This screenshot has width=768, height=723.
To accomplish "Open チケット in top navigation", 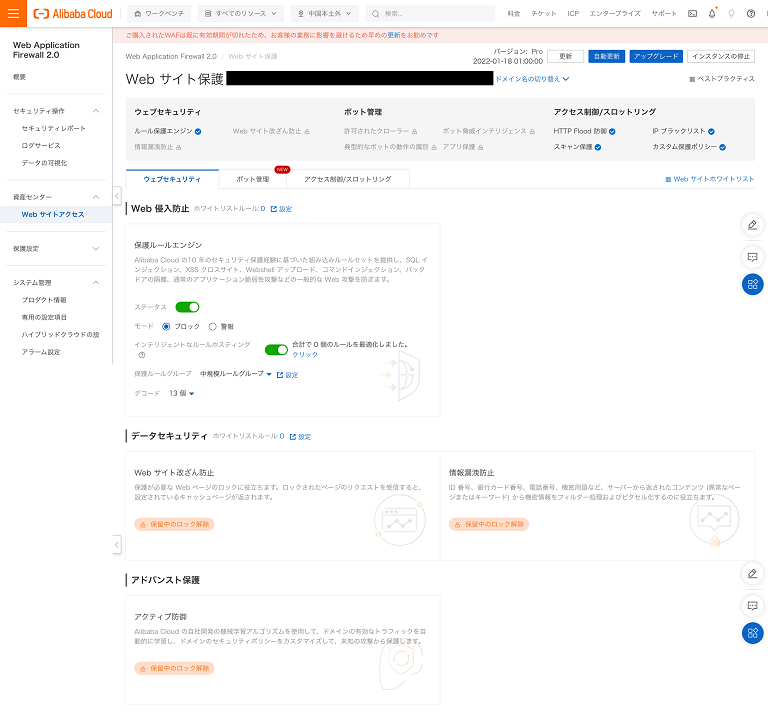I will pos(544,14).
